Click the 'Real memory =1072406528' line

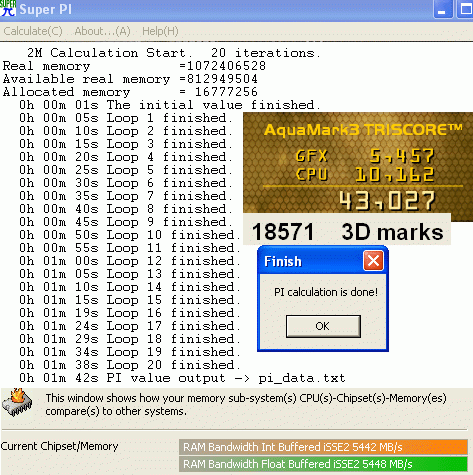pyautogui.click(x=134, y=66)
